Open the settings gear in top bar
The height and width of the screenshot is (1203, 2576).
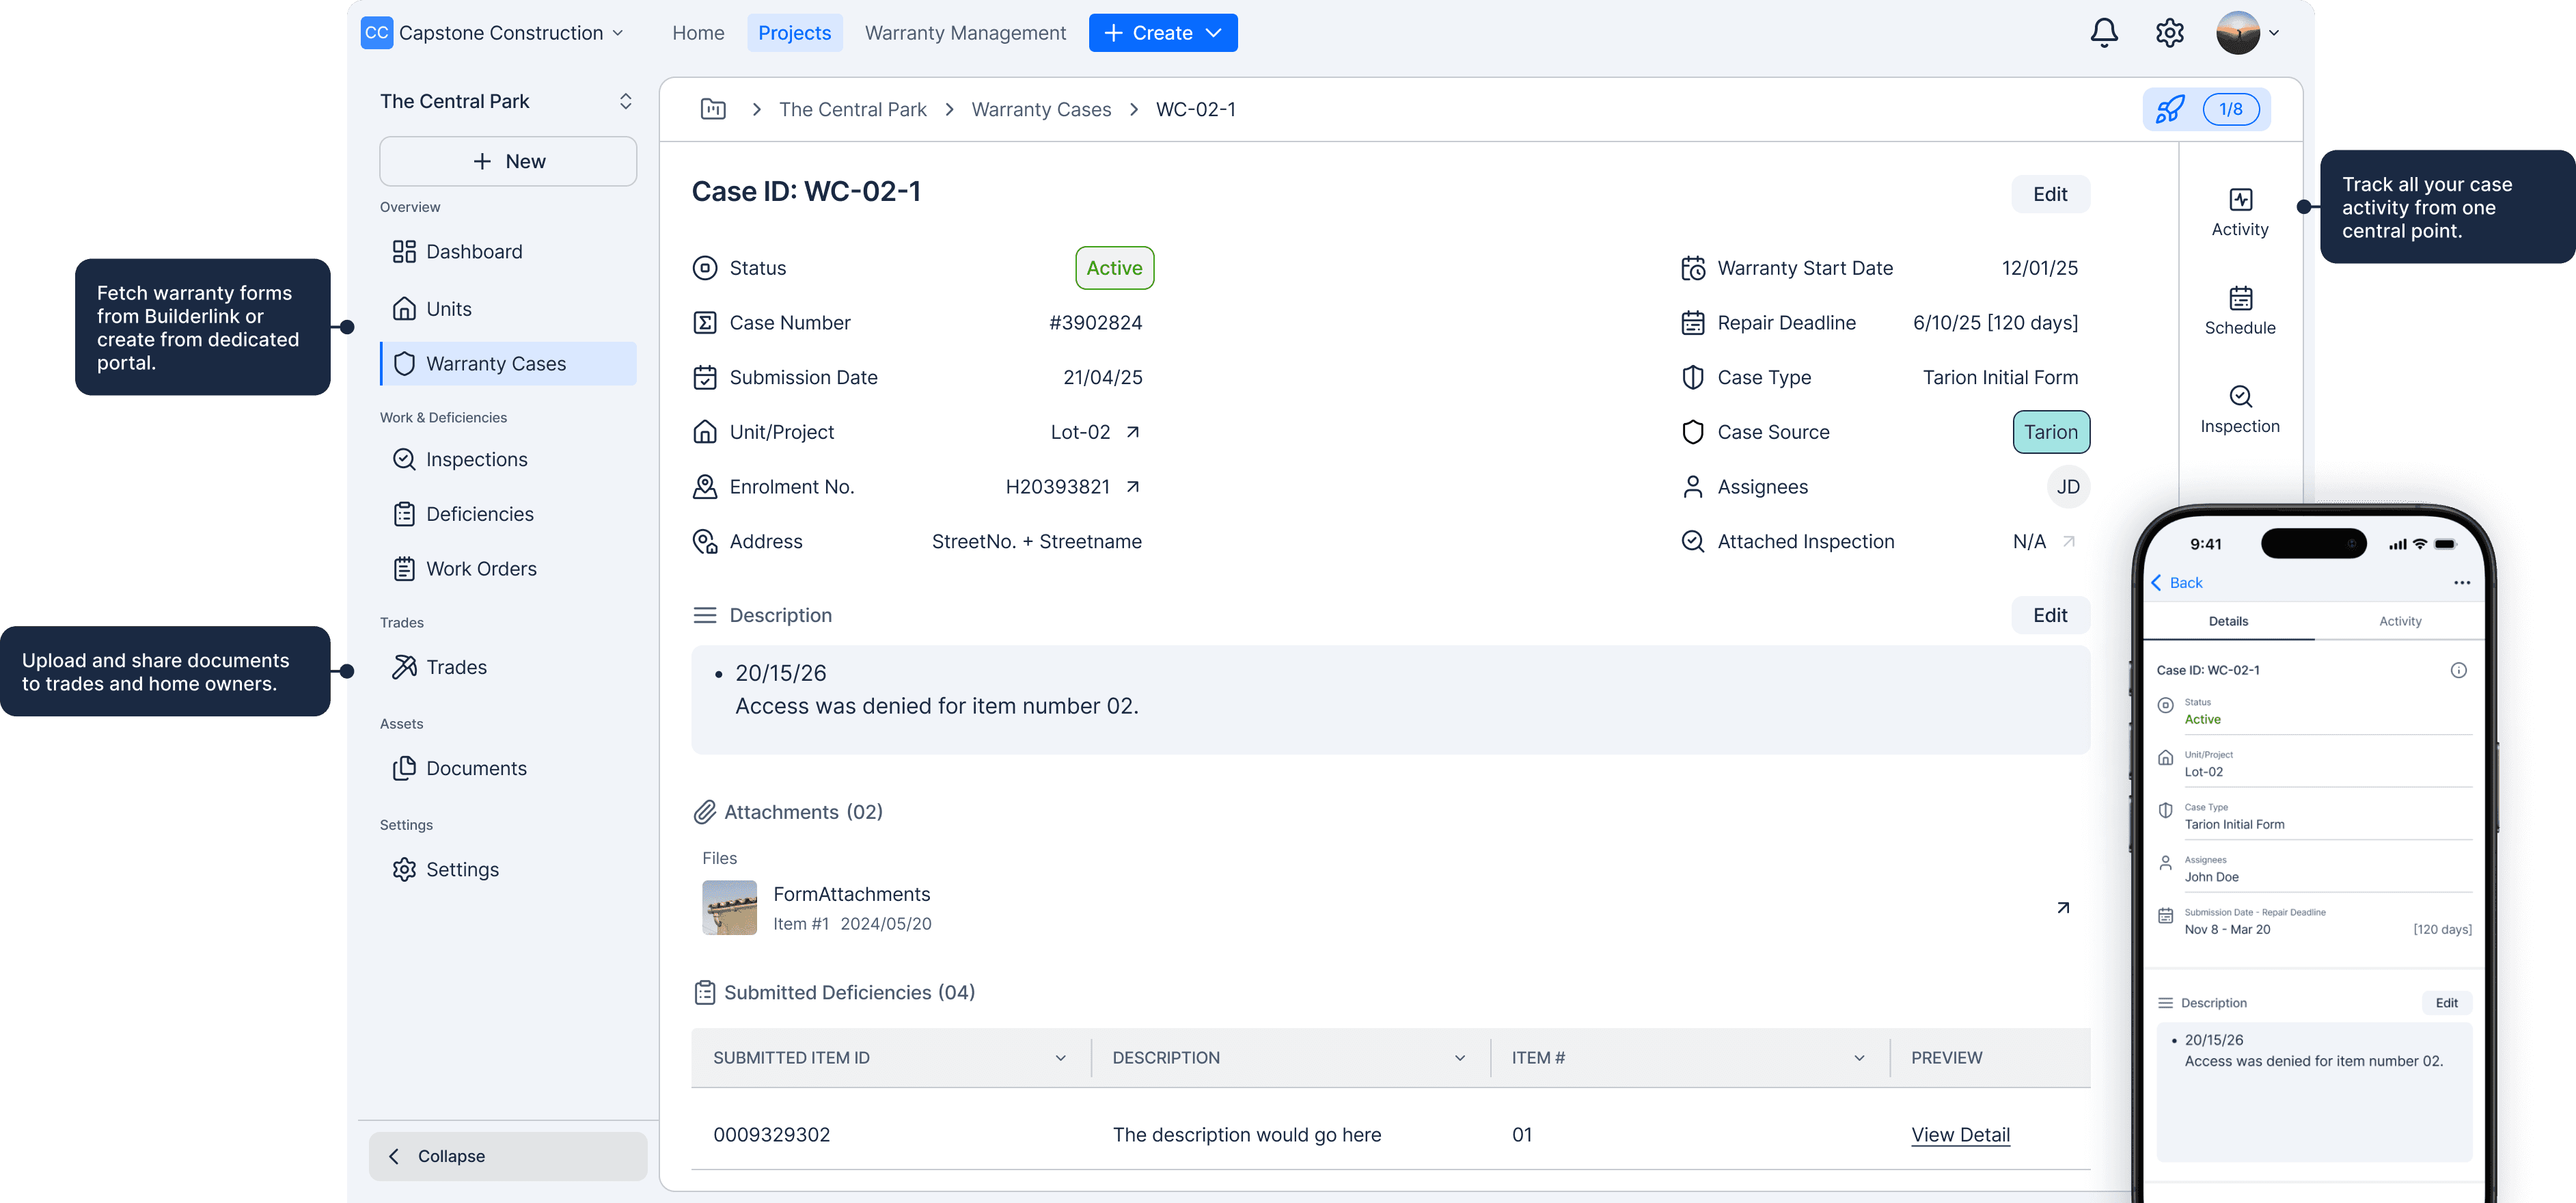[x=2169, y=33]
